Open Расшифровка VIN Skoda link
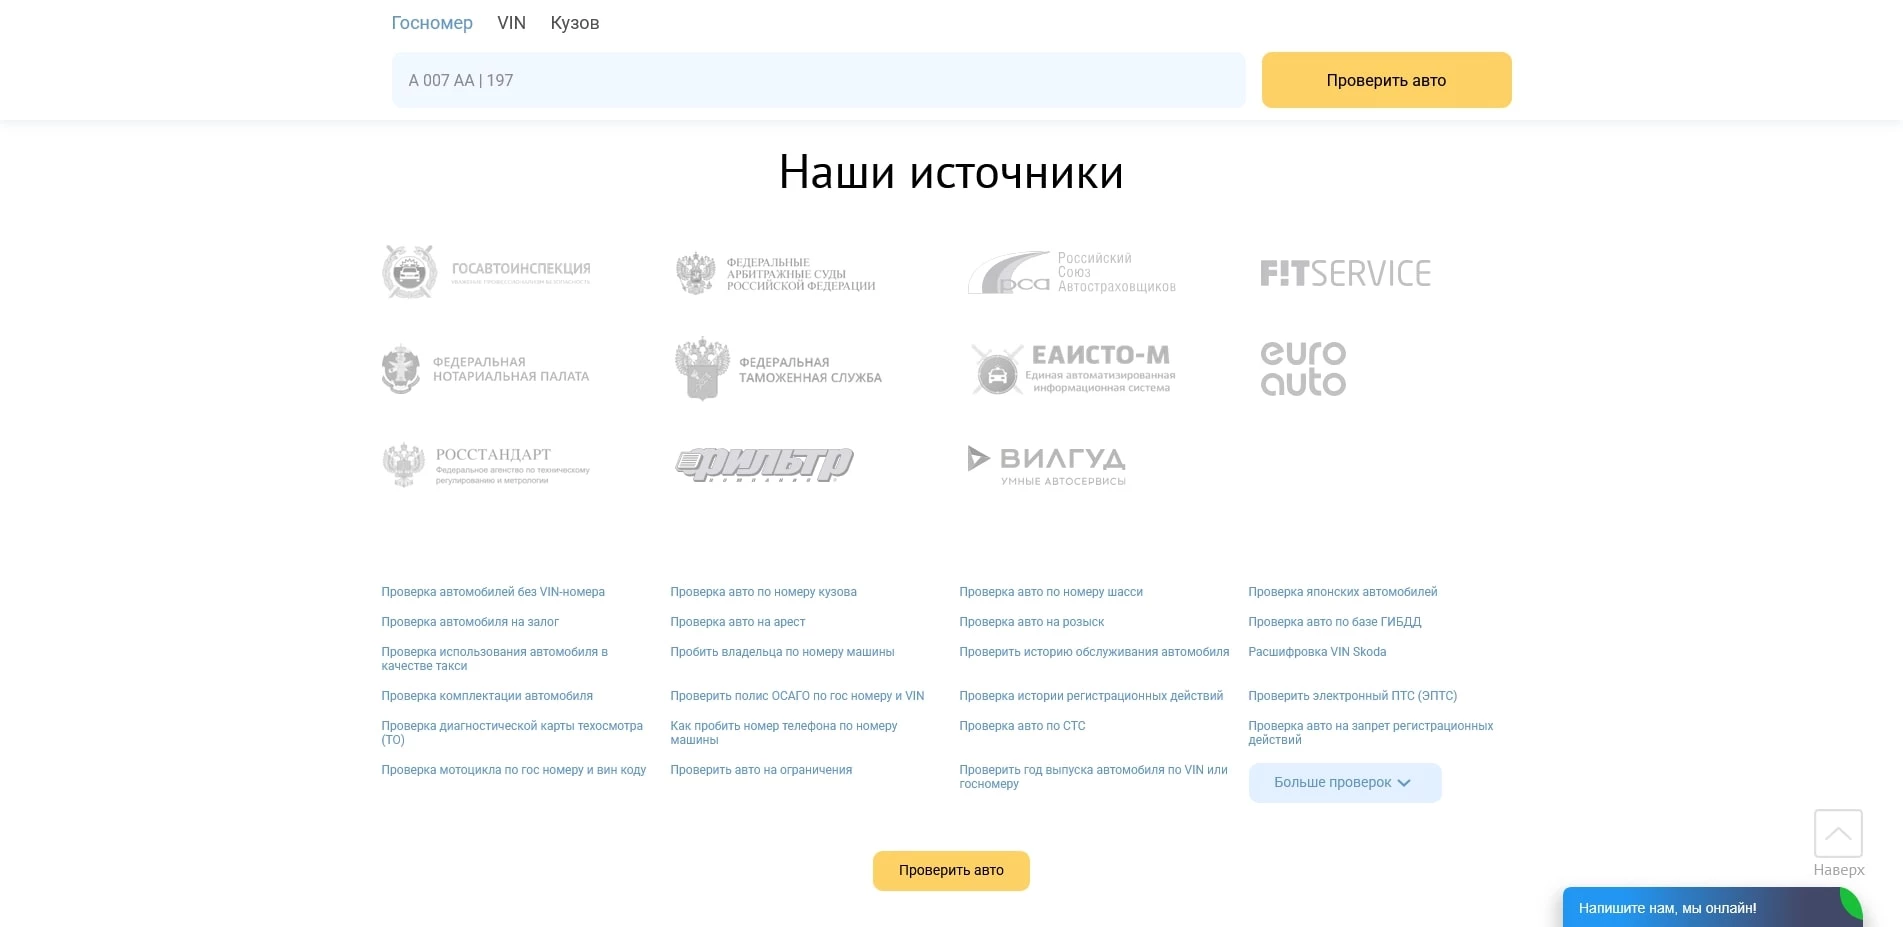1903x927 pixels. coord(1318,651)
